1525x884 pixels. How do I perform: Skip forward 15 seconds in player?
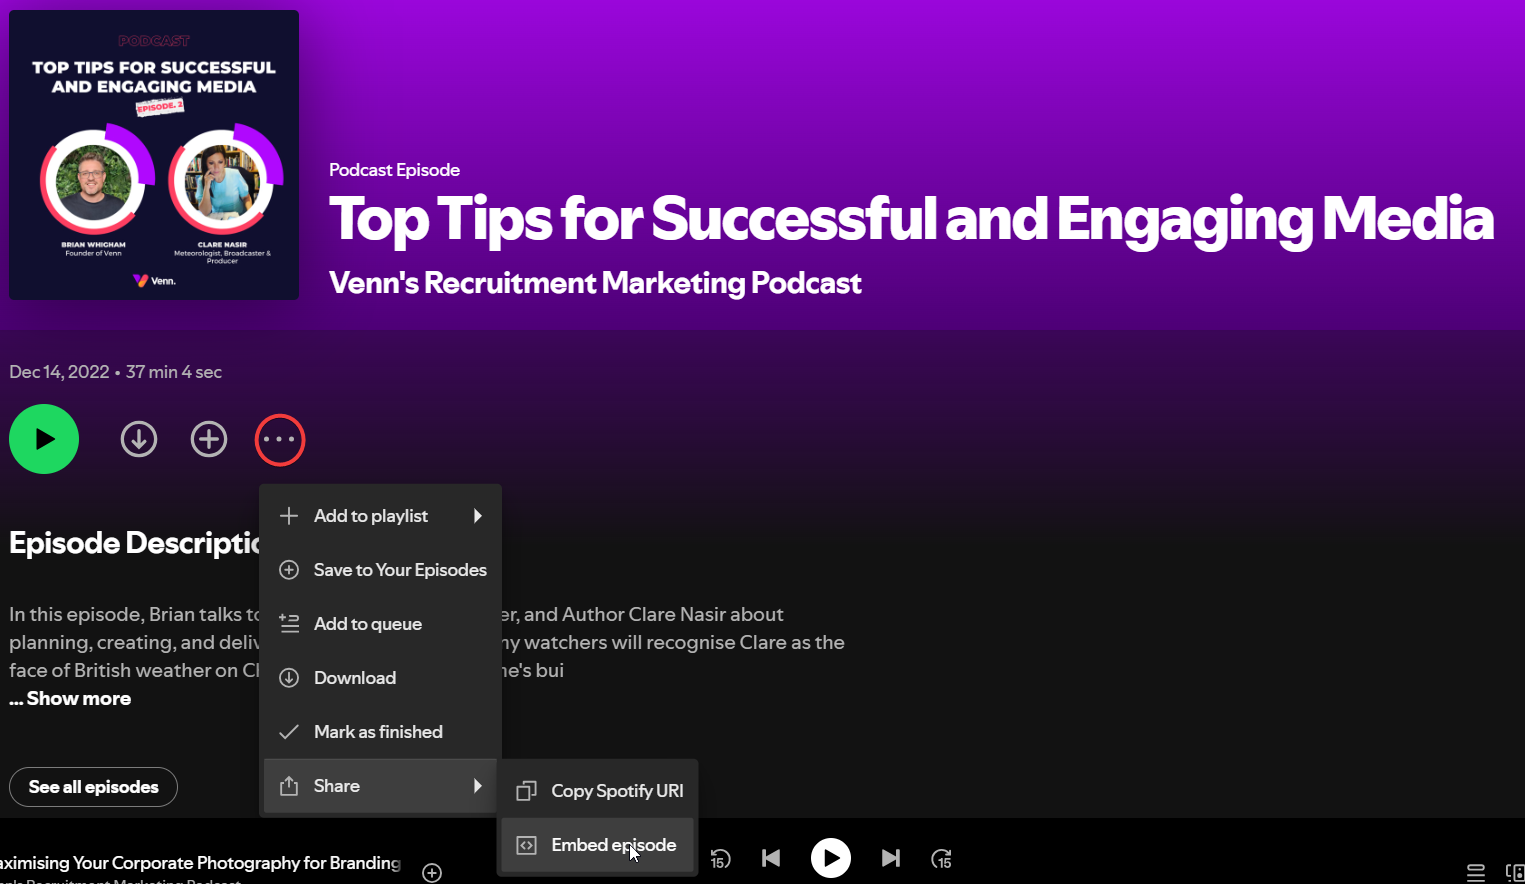[x=941, y=858]
